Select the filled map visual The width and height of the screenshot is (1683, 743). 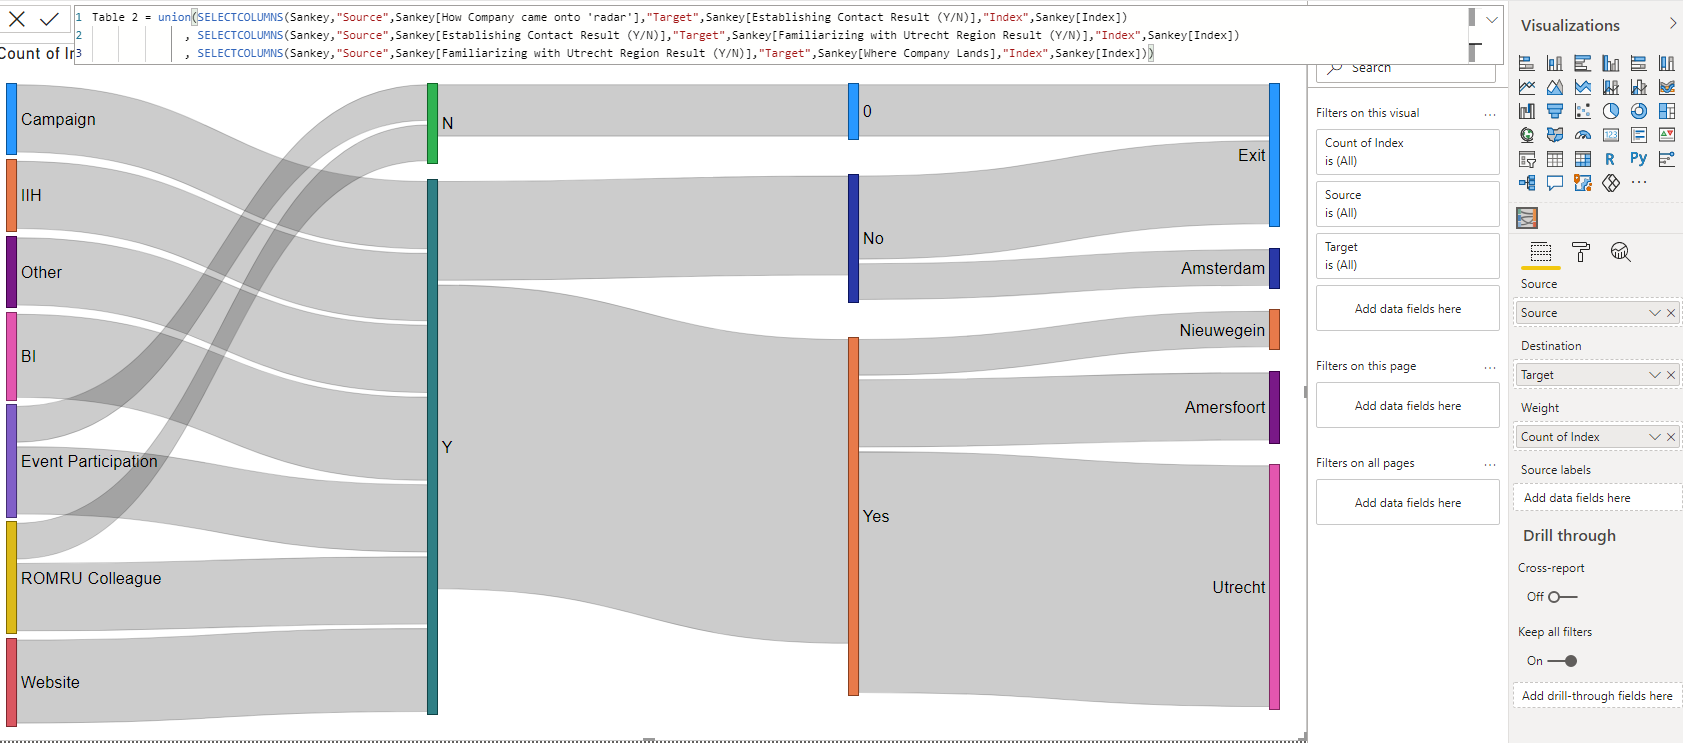(1555, 135)
